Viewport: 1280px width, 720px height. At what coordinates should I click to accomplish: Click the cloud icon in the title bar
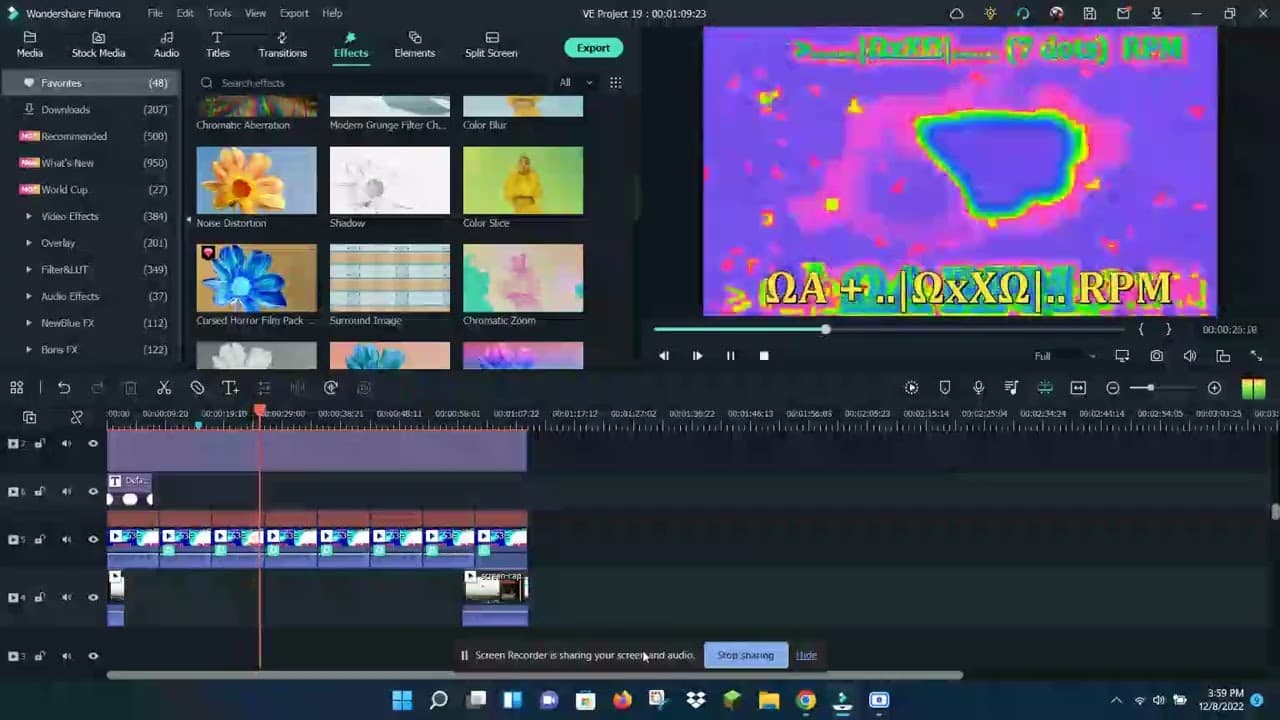pyautogui.click(x=957, y=14)
